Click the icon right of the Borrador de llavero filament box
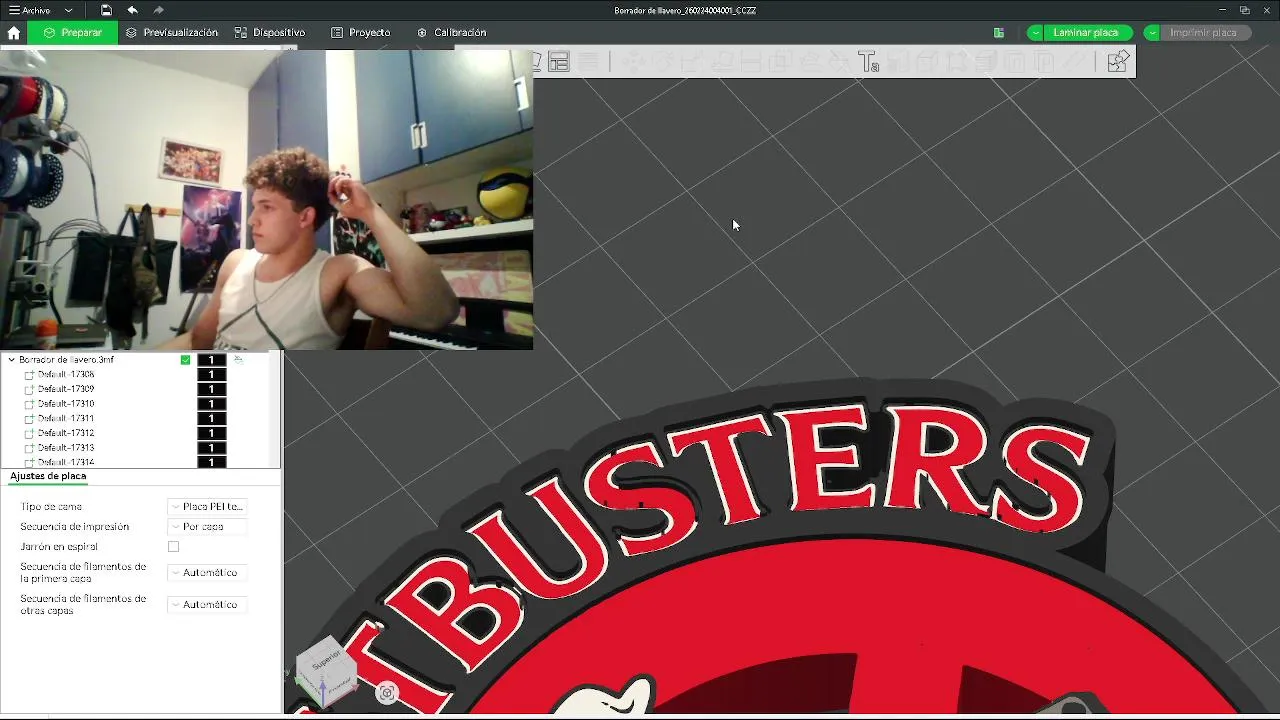The height and width of the screenshot is (720, 1280). coord(238,359)
